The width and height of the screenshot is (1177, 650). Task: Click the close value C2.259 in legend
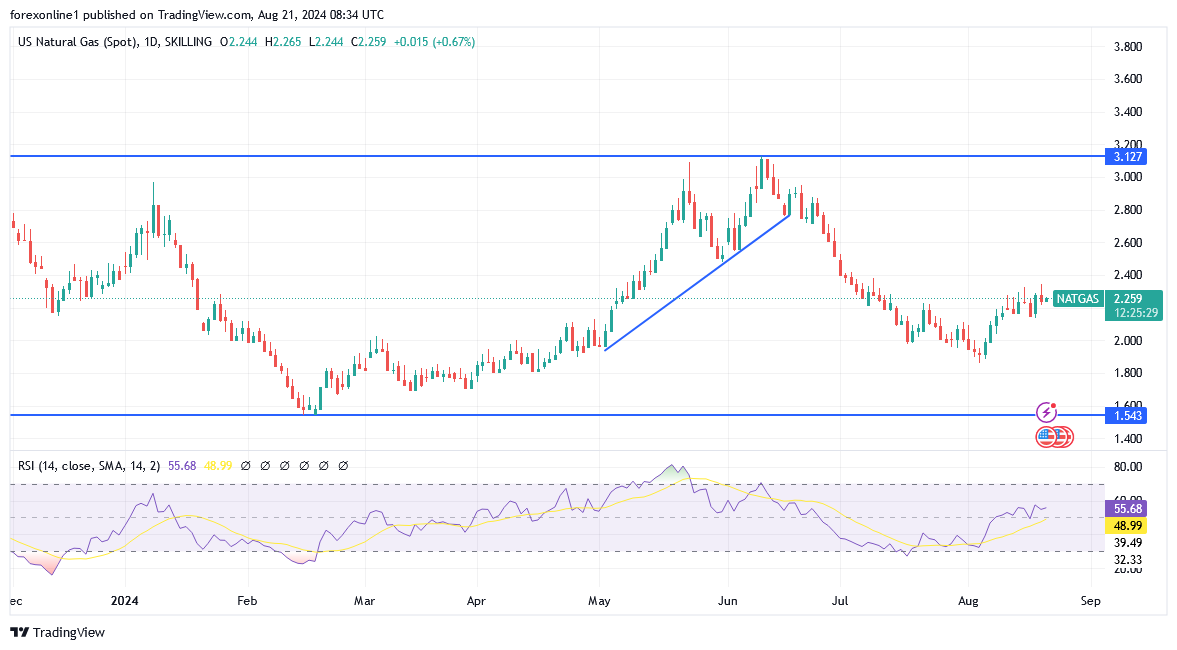pos(369,42)
